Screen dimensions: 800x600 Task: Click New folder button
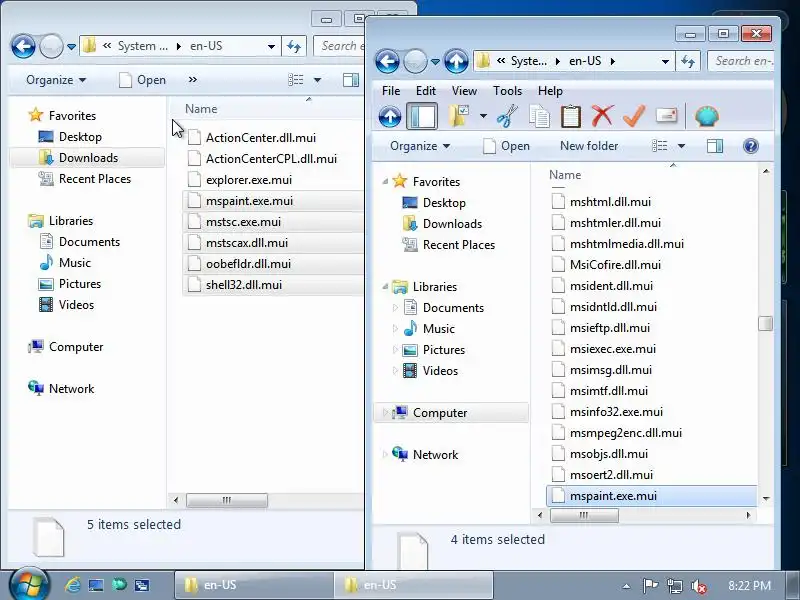click(589, 146)
